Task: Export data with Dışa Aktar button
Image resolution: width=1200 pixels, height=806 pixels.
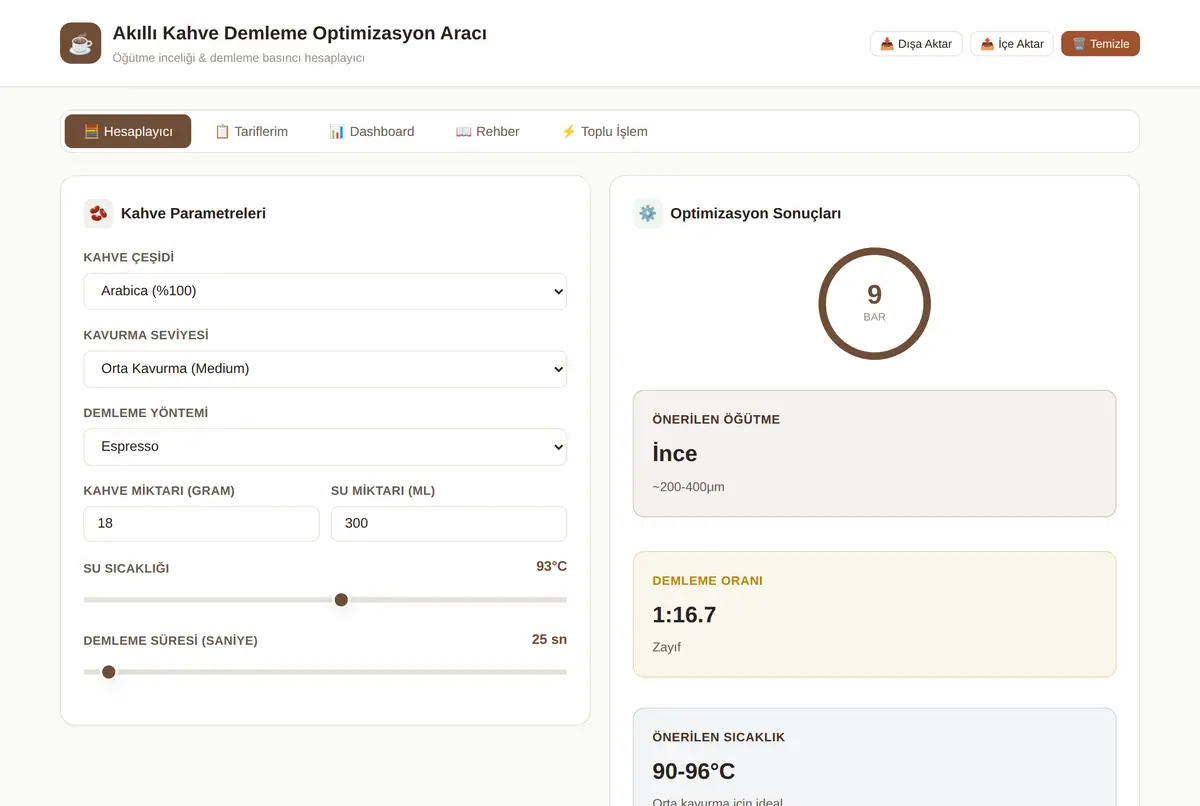Action: tap(917, 43)
